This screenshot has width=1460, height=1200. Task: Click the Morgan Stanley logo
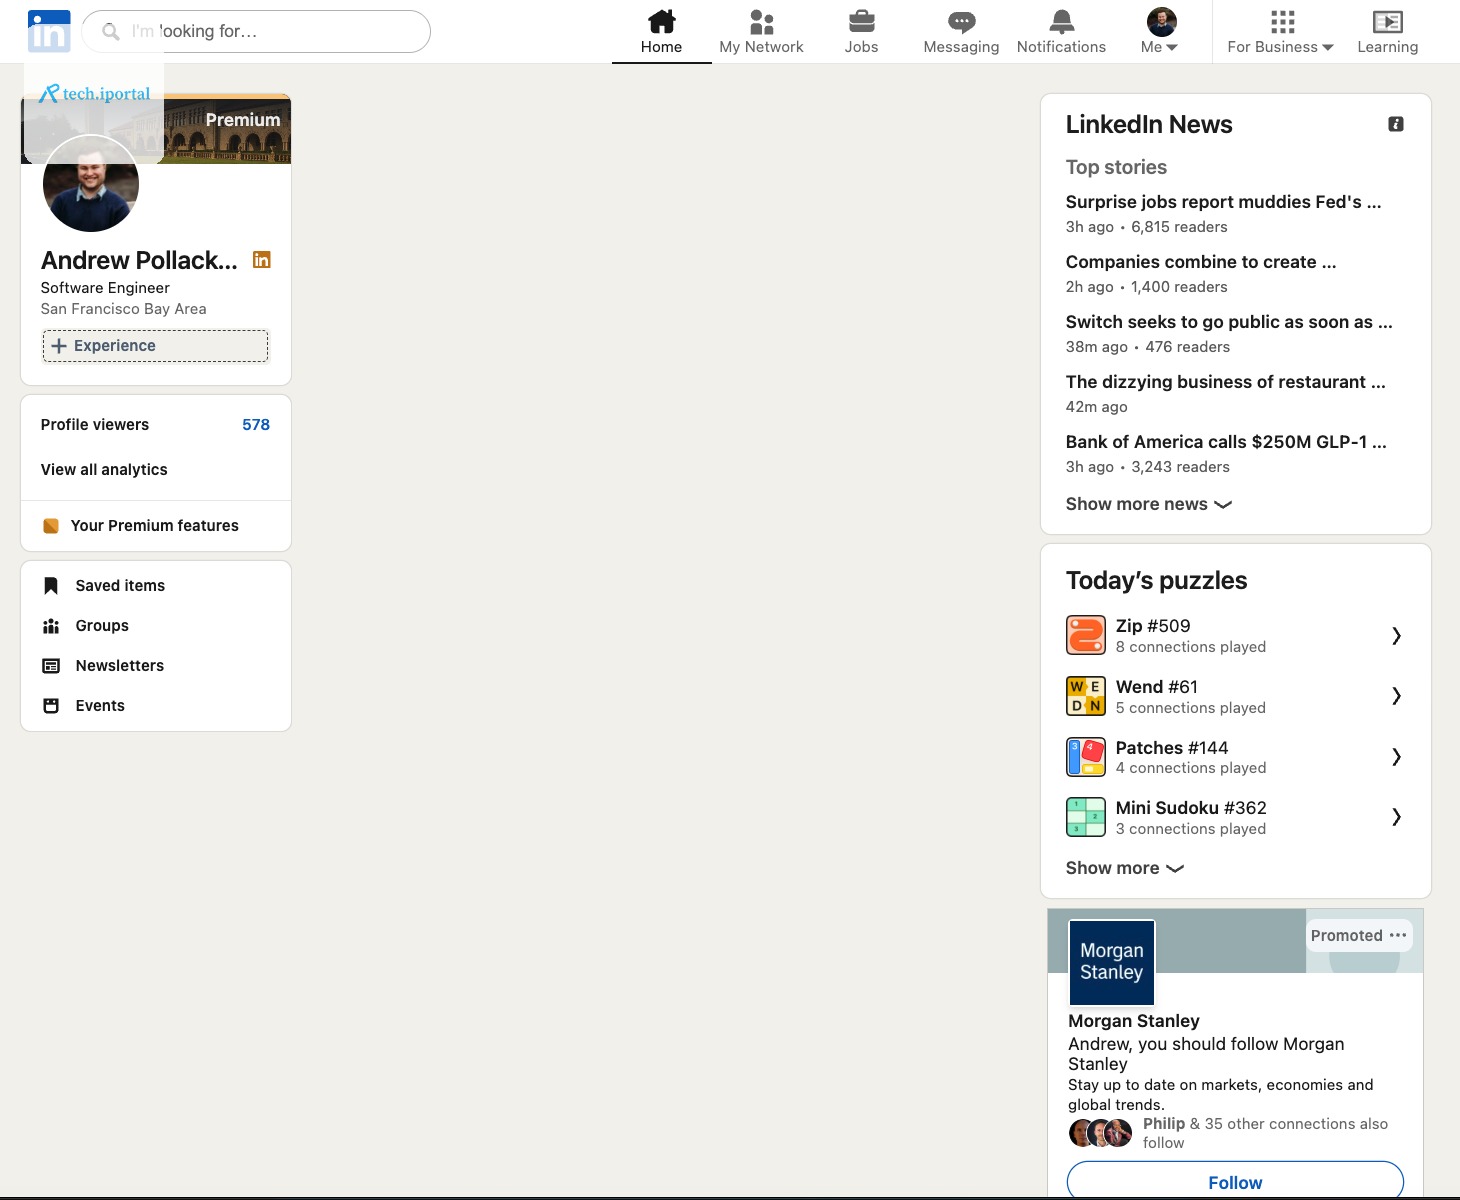pos(1112,962)
